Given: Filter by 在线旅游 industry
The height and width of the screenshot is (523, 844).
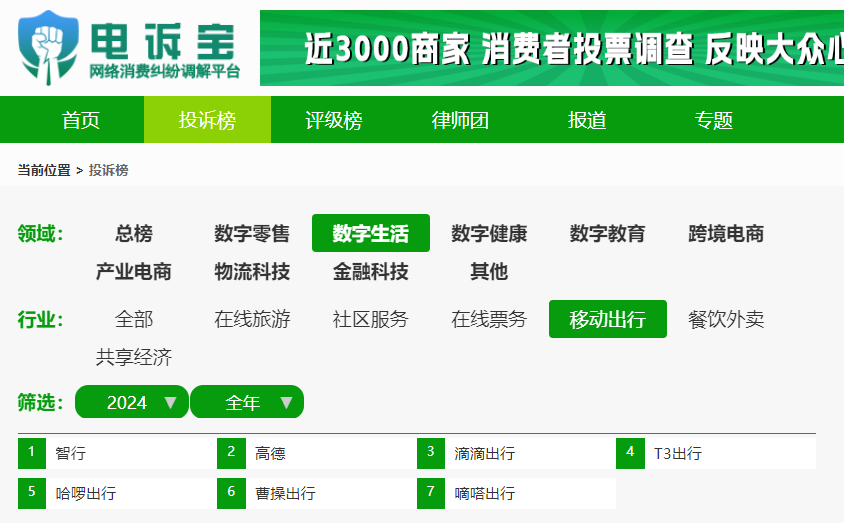Looking at the screenshot, I should (252, 319).
